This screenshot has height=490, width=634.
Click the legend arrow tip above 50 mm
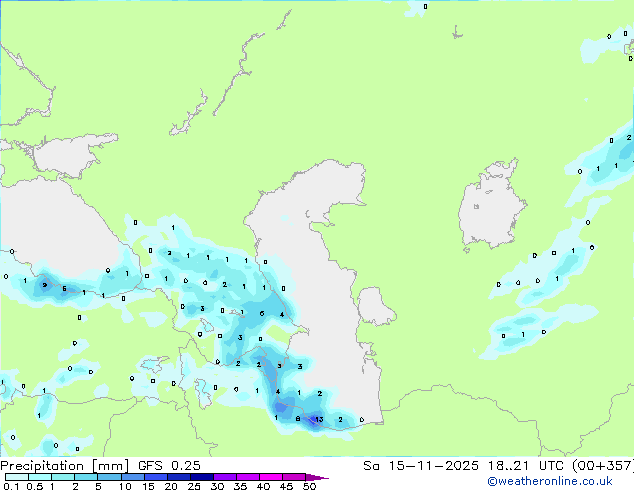pyautogui.click(x=317, y=477)
